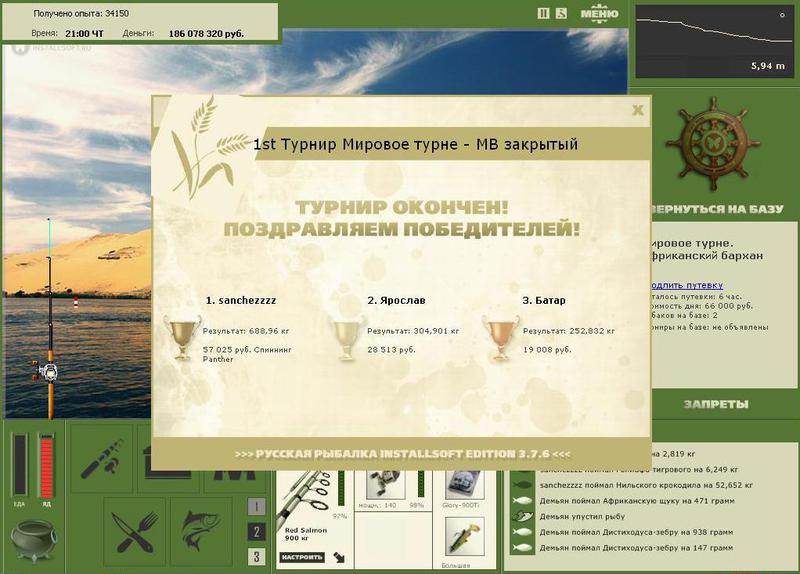Click log entry Демьян упустил рыбу
The width and height of the screenshot is (800, 574).
pyautogui.click(x=582, y=517)
